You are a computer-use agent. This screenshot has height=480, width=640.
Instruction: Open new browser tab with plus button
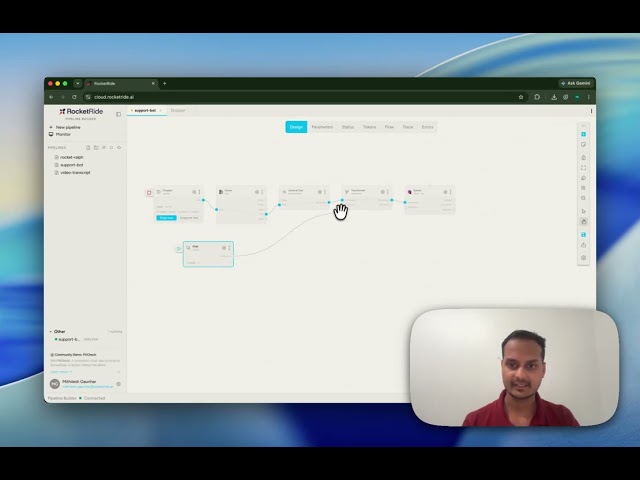point(164,83)
